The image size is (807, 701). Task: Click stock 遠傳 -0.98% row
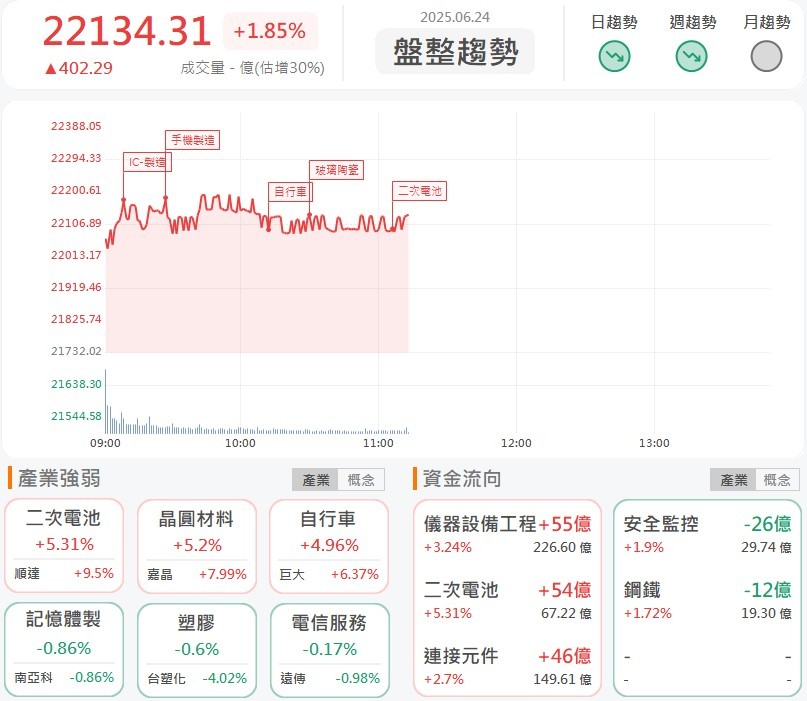point(329,678)
